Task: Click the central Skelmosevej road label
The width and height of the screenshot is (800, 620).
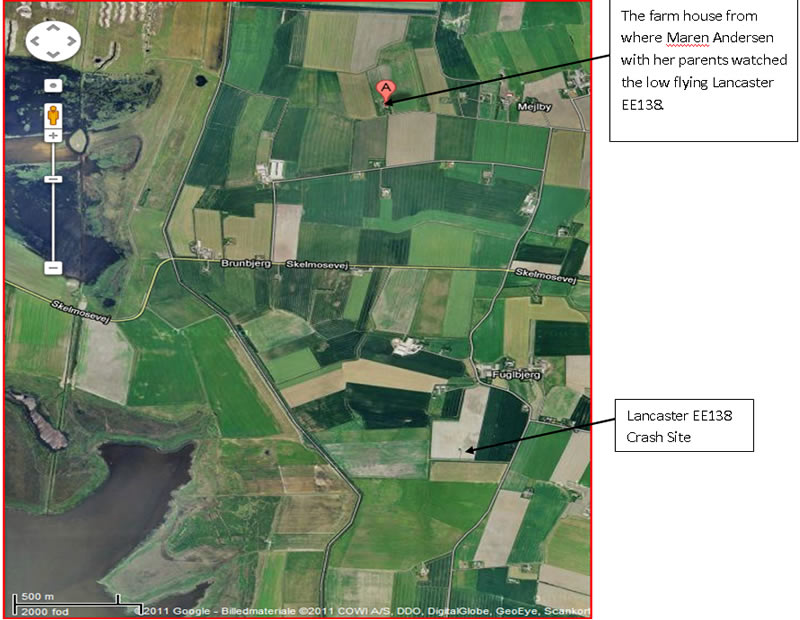Action: (317, 264)
